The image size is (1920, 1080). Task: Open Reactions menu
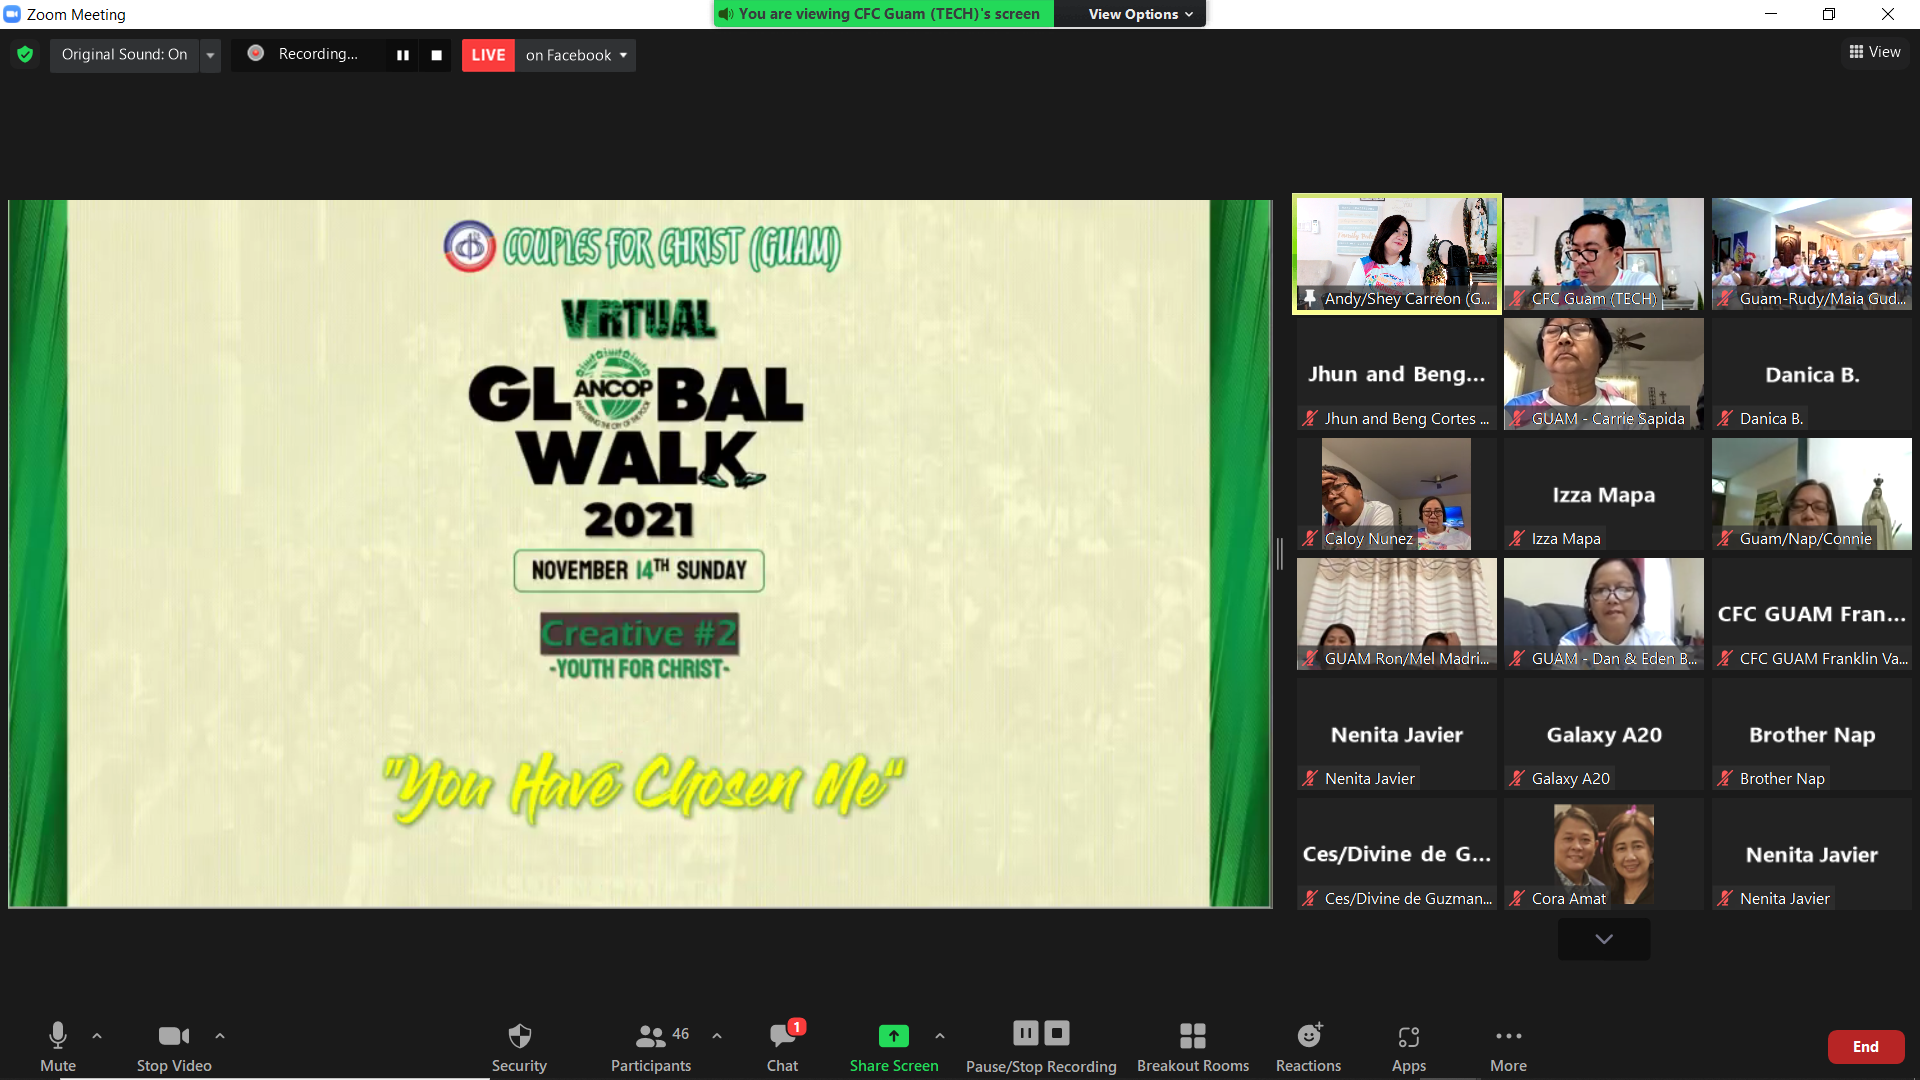(1308, 1046)
